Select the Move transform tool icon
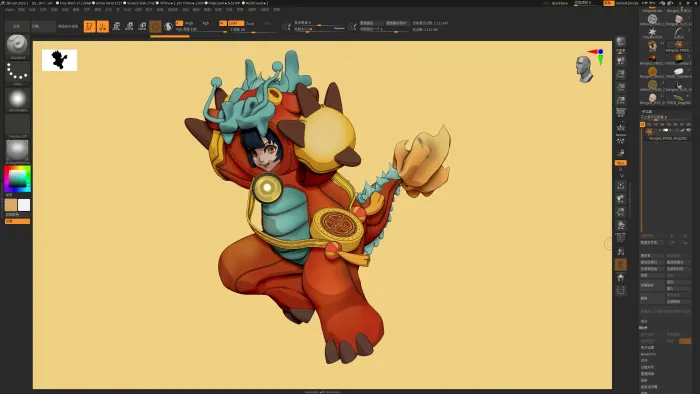Screen dimensions: 700x394 tap(116, 26)
